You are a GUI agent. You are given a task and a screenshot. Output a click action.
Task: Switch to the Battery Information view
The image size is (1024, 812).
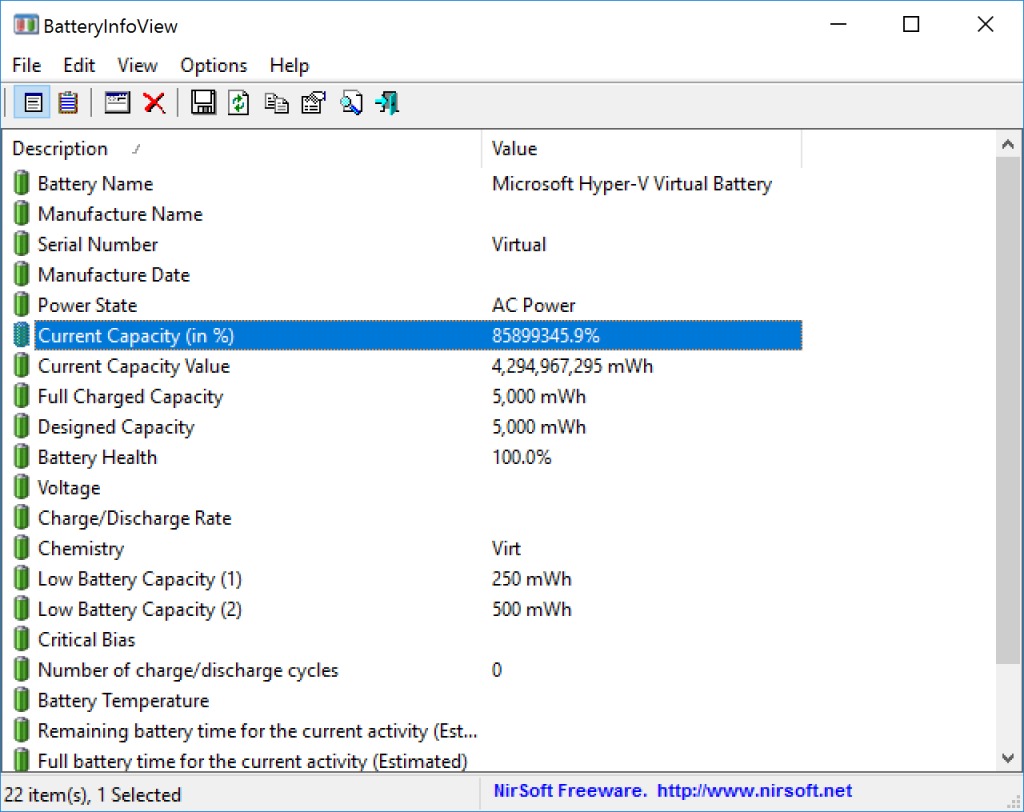tap(31, 101)
